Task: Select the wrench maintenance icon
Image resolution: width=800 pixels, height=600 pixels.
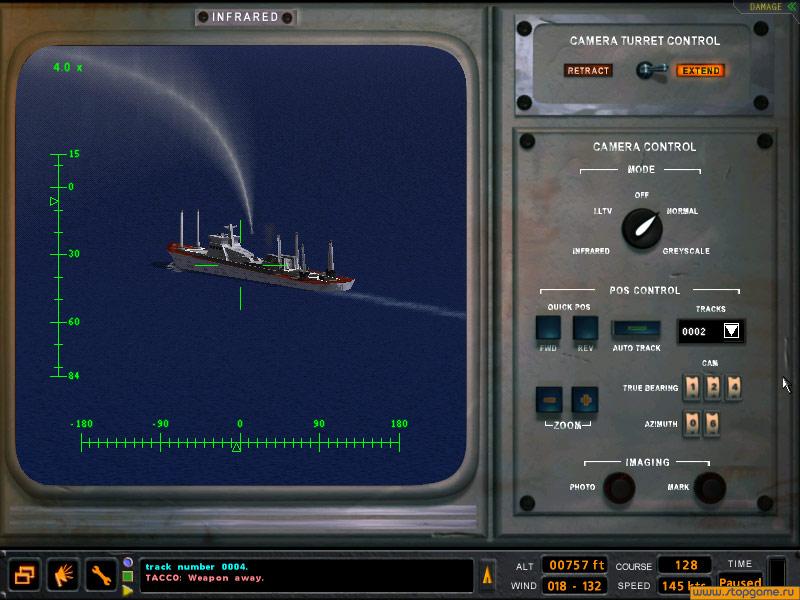Action: pos(99,577)
